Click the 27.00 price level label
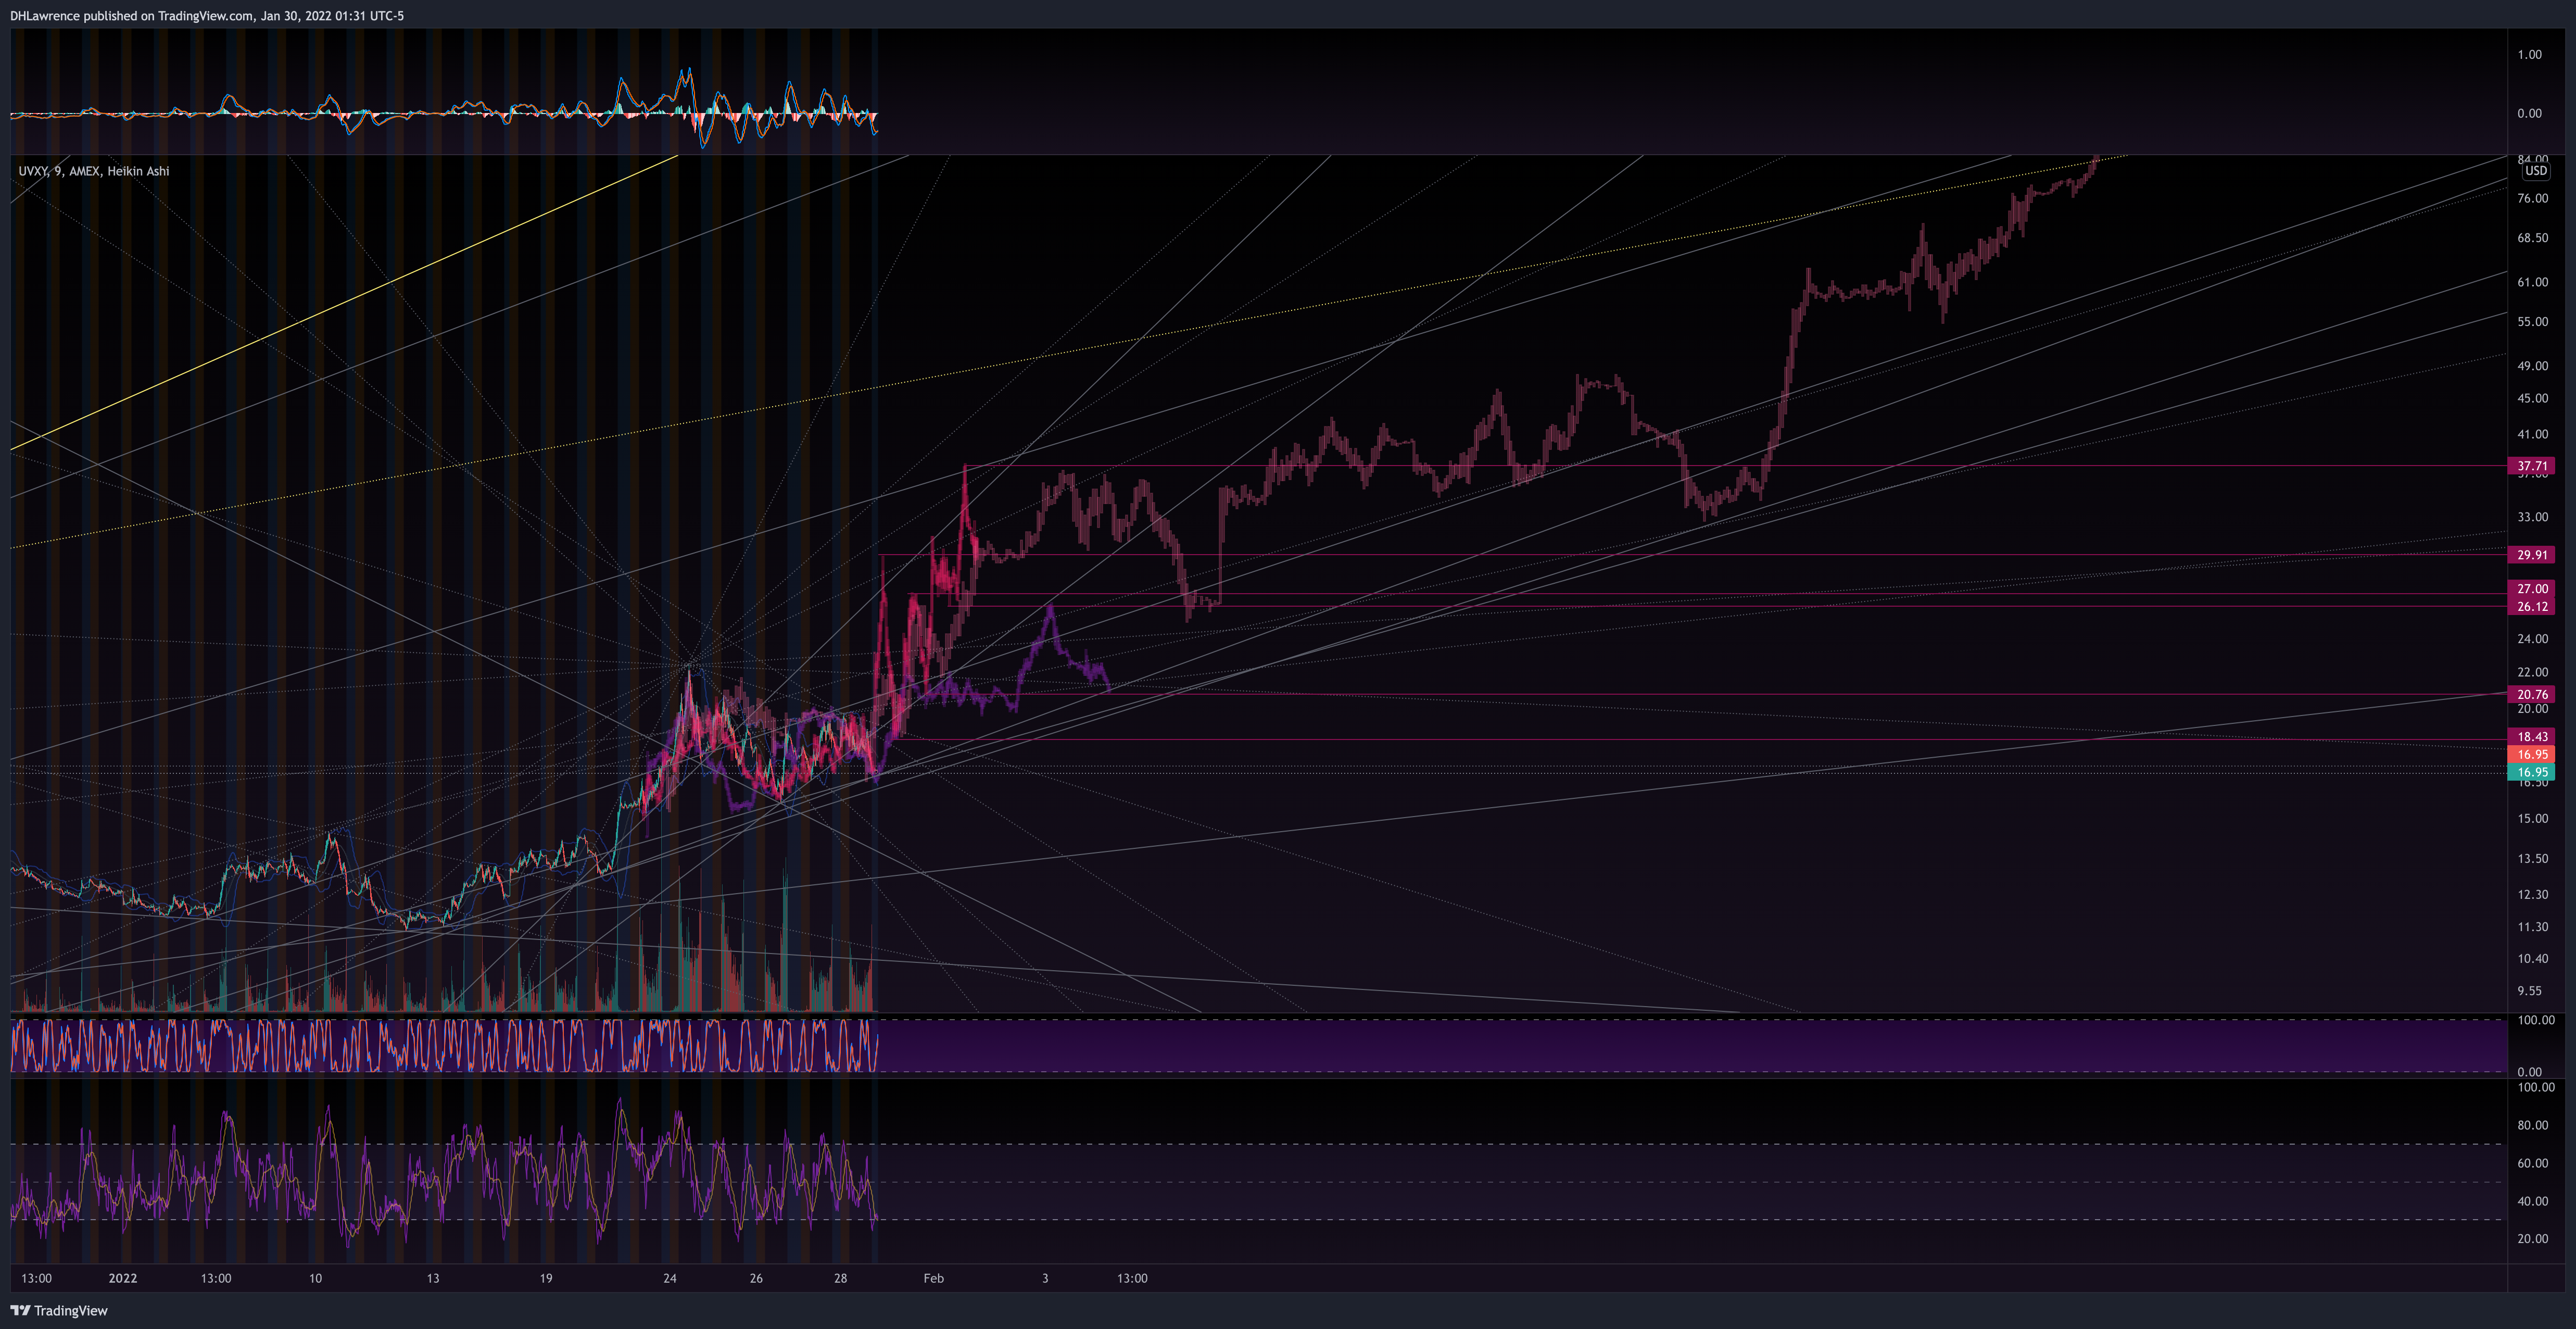The width and height of the screenshot is (2576, 1329). click(2532, 589)
